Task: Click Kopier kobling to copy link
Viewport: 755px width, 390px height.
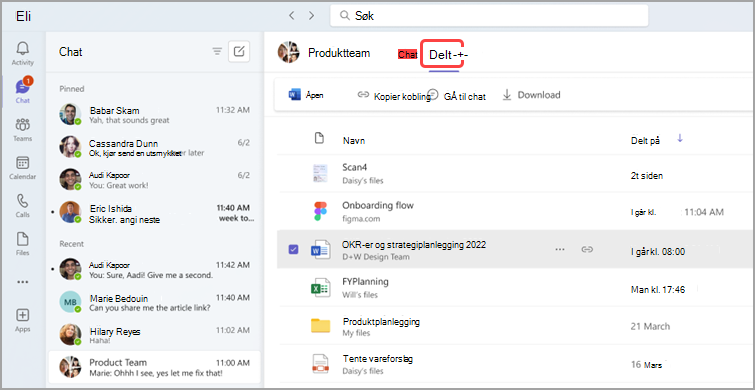Action: tap(394, 96)
